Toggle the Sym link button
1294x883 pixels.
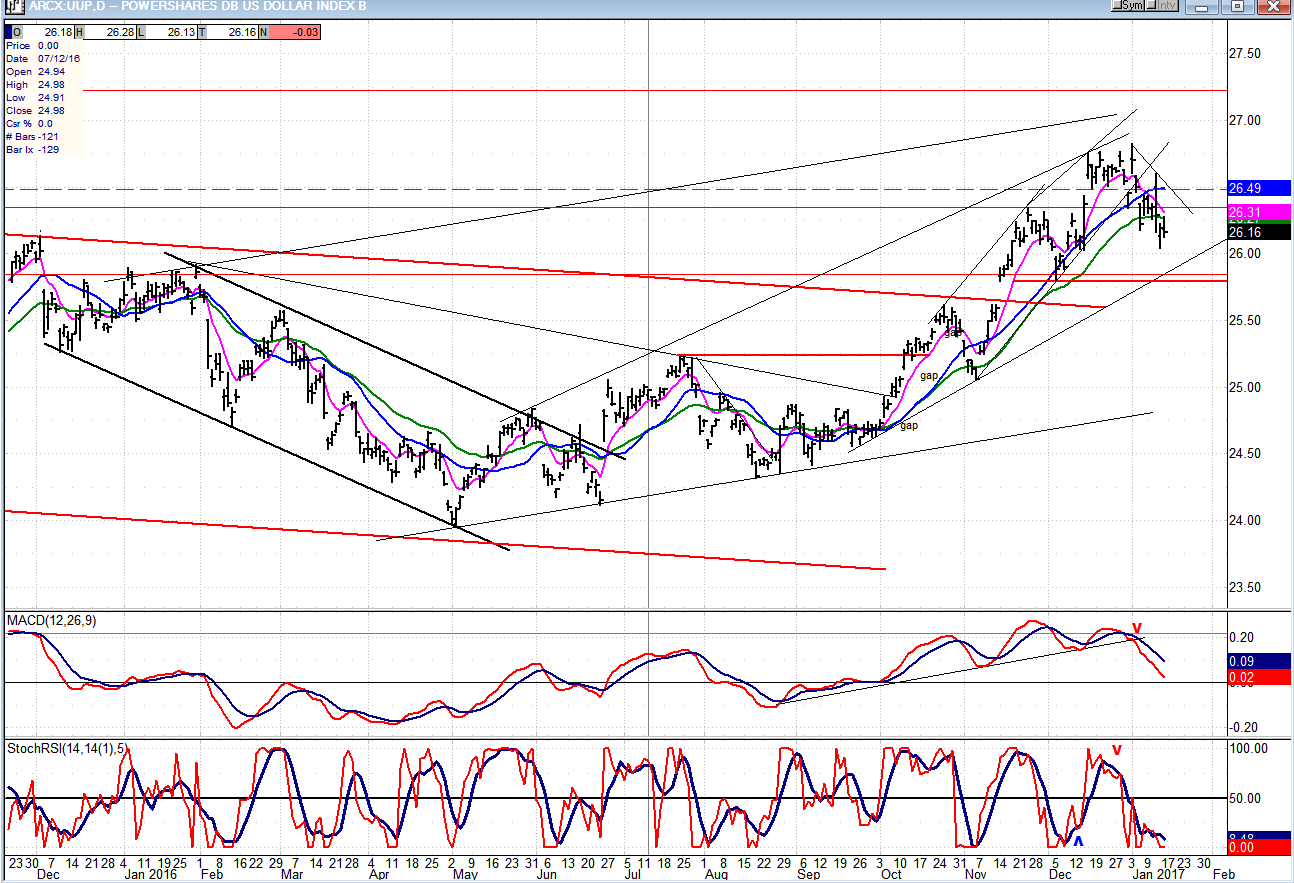point(1129,6)
